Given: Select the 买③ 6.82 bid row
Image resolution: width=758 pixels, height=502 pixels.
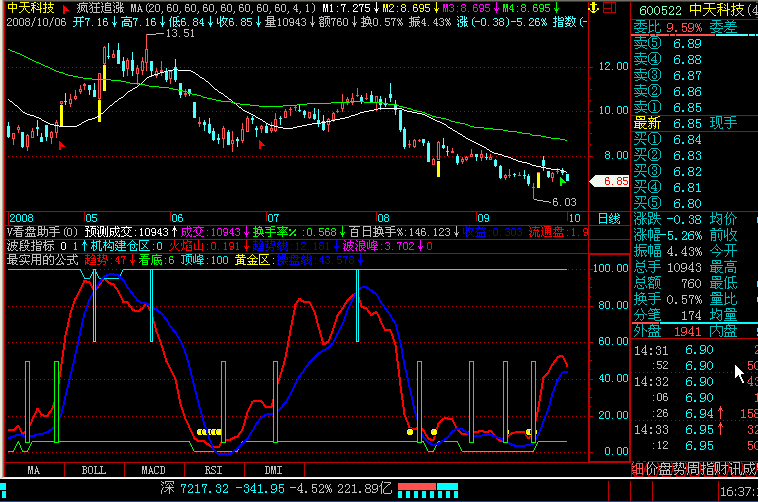Looking at the screenshot, I should pyautogui.click(x=695, y=171).
